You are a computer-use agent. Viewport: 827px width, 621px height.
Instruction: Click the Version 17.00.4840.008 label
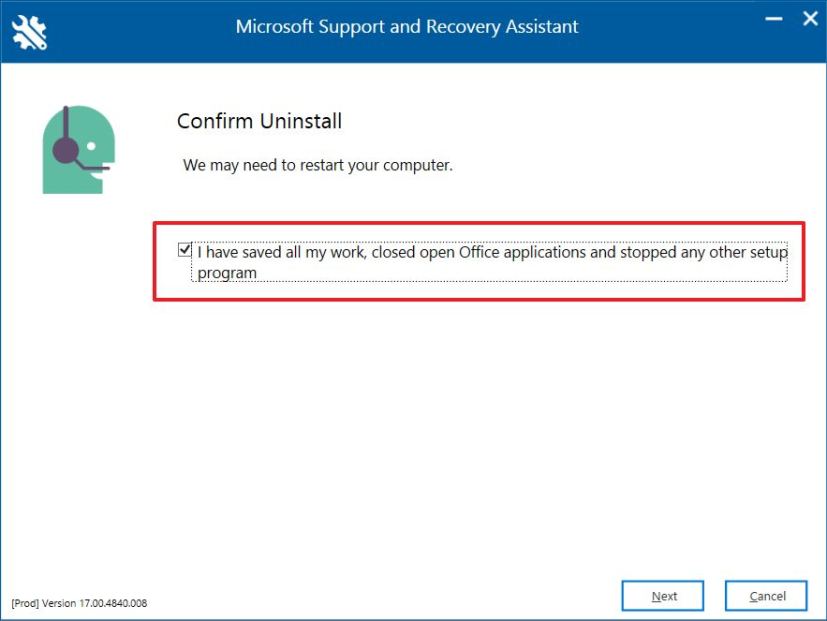tap(94, 603)
